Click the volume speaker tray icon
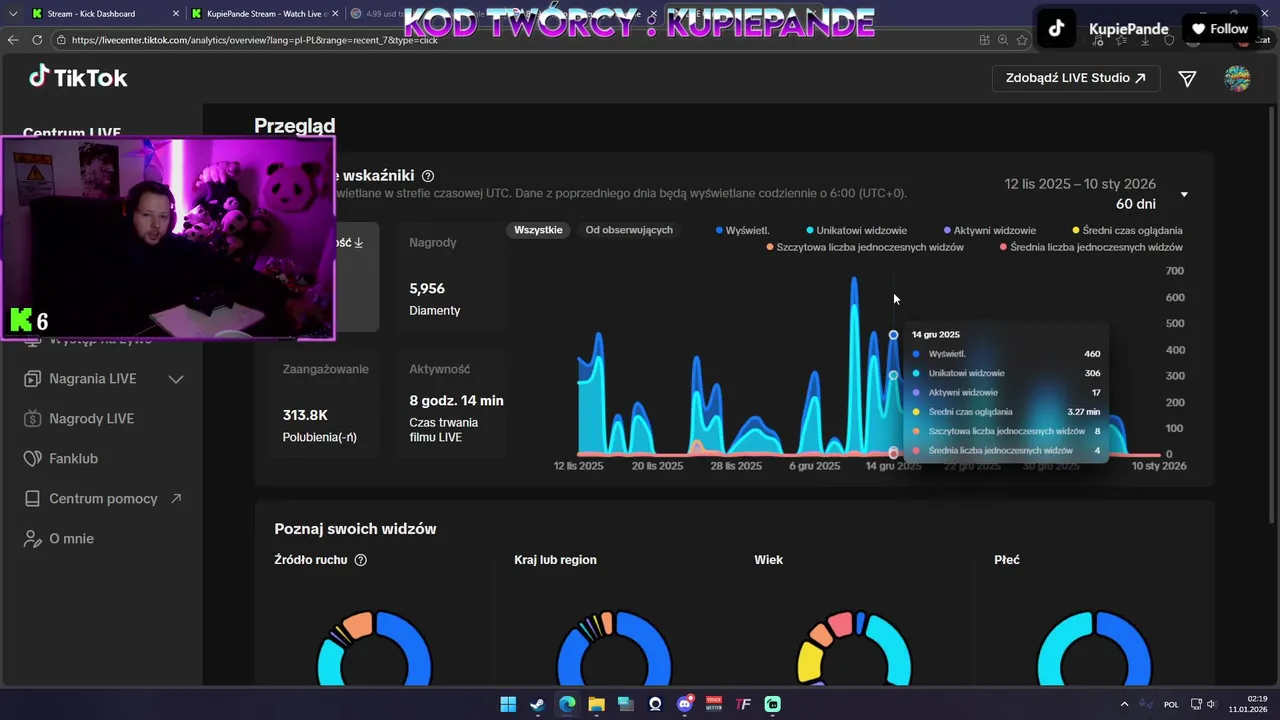The width and height of the screenshot is (1280, 720). pos(1211,704)
